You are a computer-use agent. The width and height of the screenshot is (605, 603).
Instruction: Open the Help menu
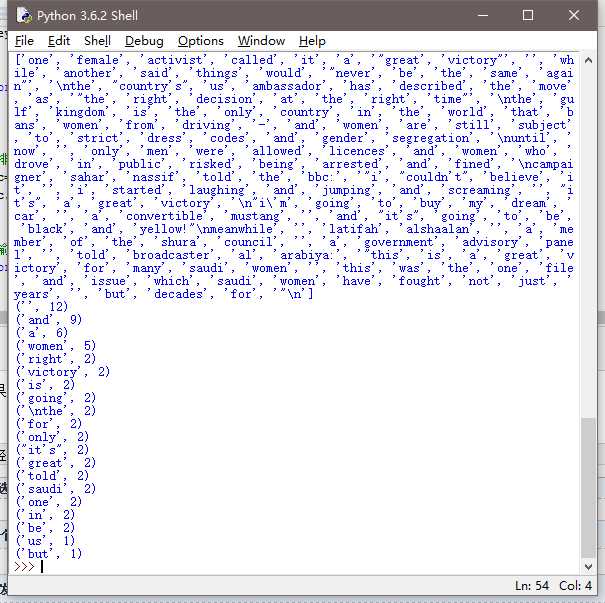coord(312,41)
